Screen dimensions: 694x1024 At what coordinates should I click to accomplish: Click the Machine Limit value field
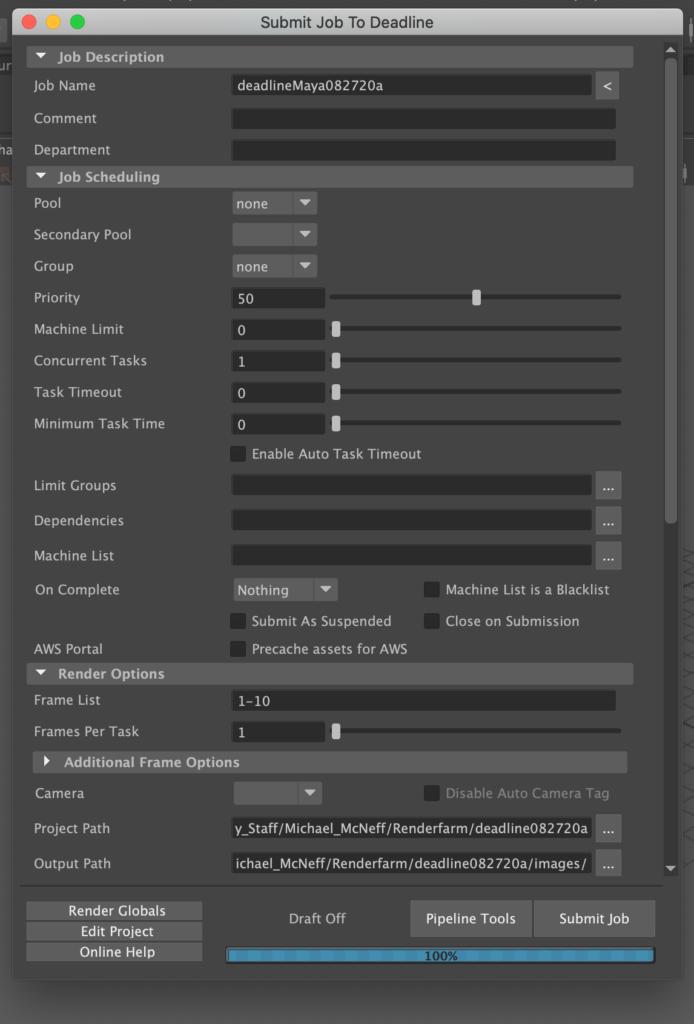point(279,330)
